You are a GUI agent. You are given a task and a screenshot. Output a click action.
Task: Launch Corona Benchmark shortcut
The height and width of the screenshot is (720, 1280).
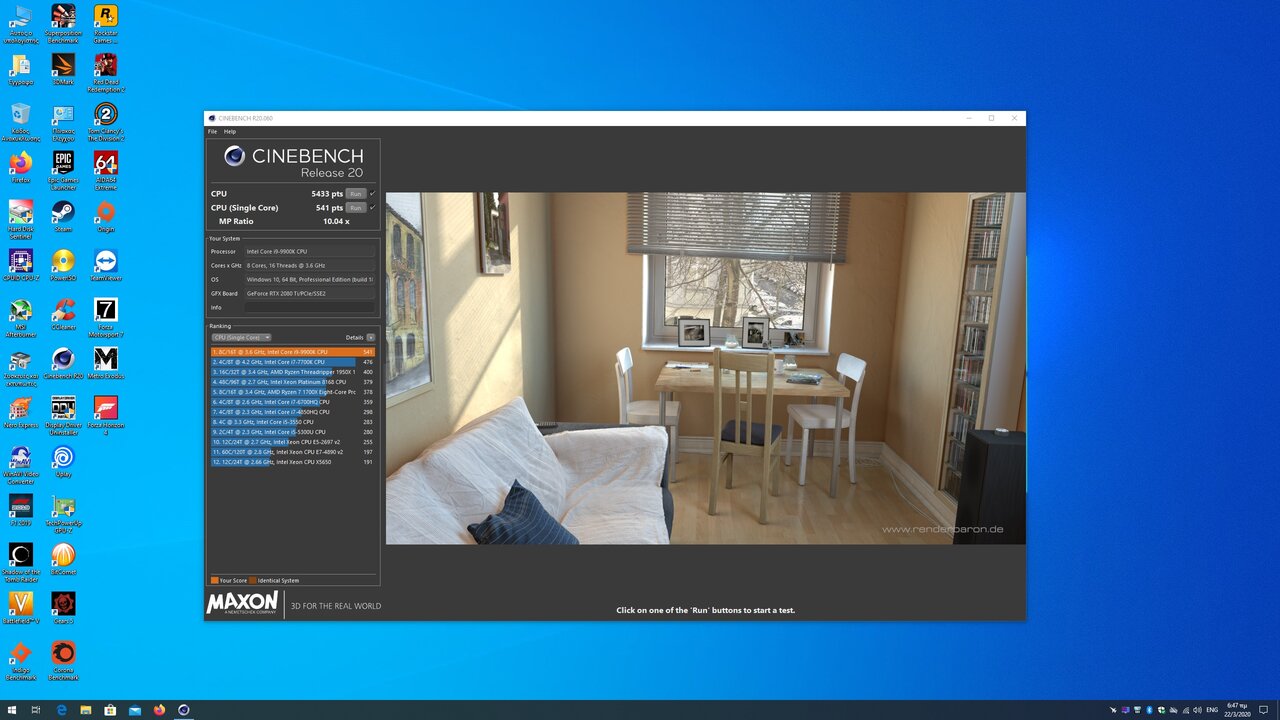click(x=63, y=660)
